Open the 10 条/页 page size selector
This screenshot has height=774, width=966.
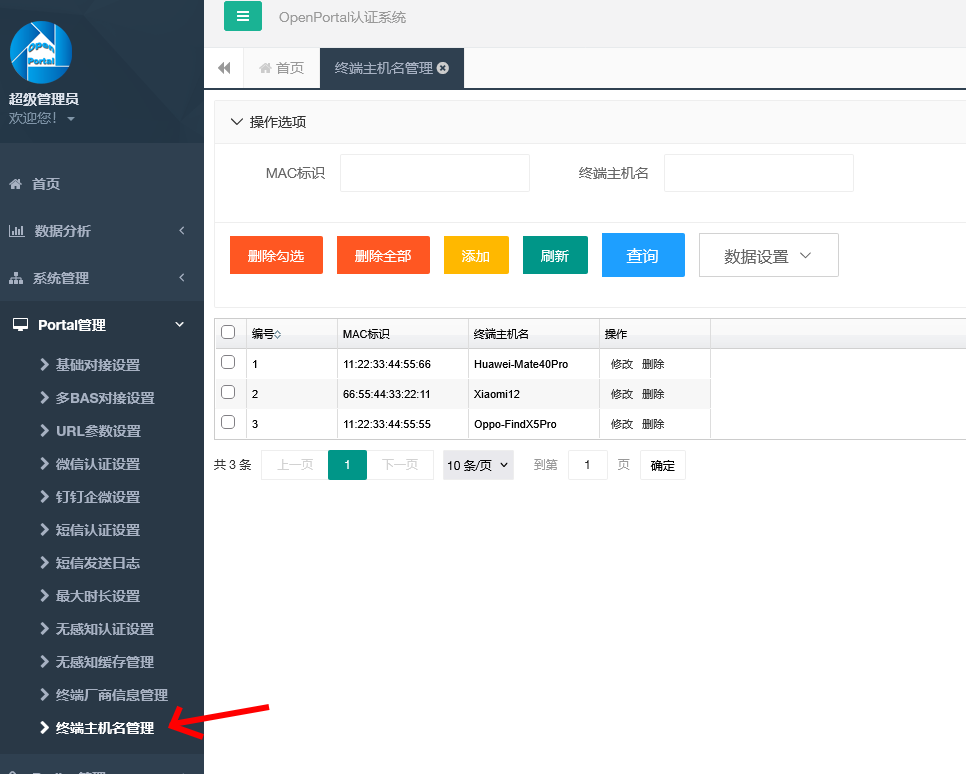tap(478, 465)
